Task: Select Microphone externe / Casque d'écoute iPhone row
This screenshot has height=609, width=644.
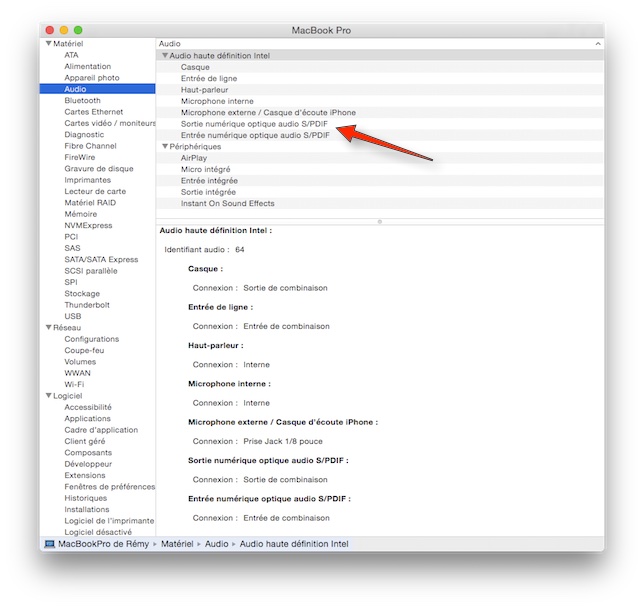Action: [x=380, y=113]
